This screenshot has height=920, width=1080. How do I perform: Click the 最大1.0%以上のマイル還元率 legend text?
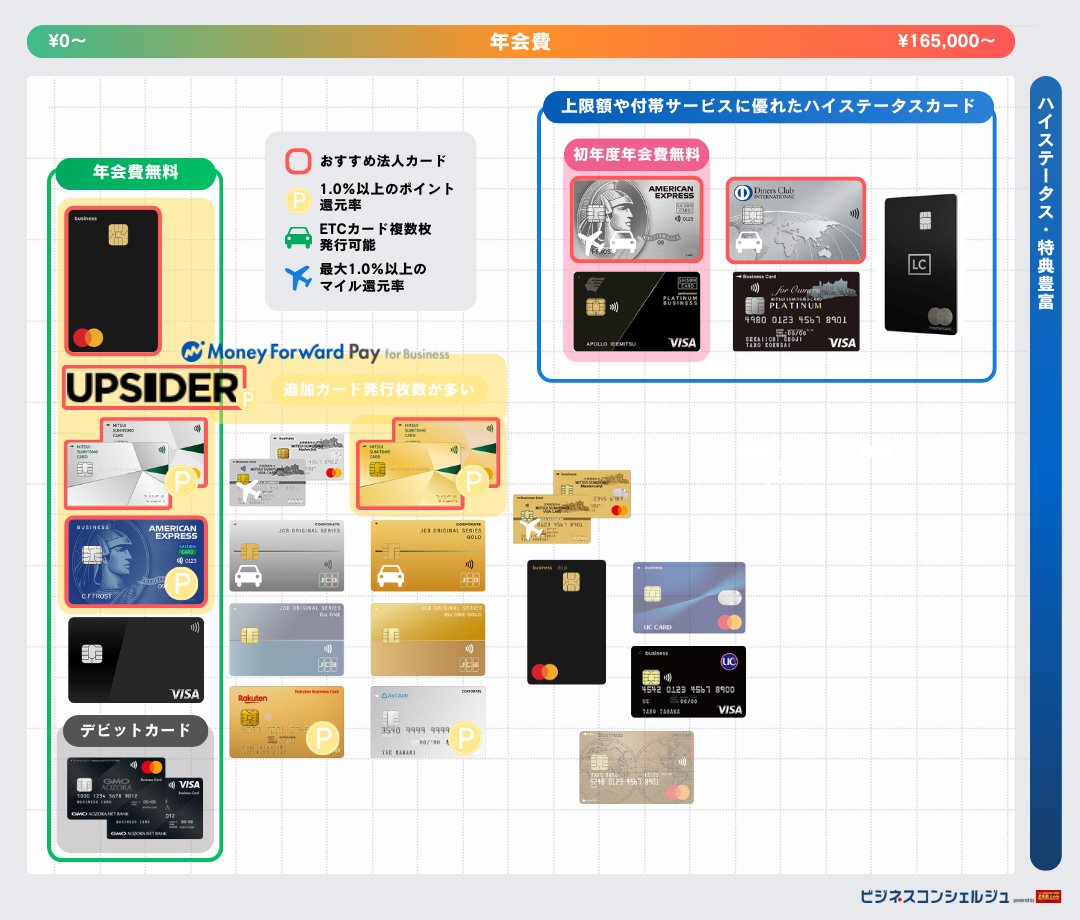[x=373, y=277]
